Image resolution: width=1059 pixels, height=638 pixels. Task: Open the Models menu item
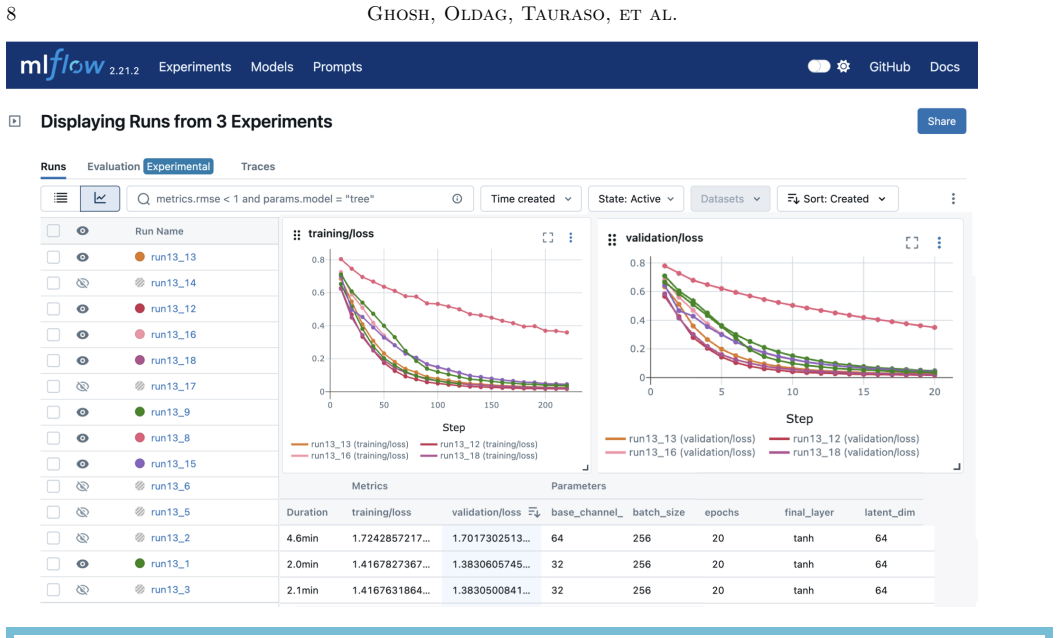point(272,67)
